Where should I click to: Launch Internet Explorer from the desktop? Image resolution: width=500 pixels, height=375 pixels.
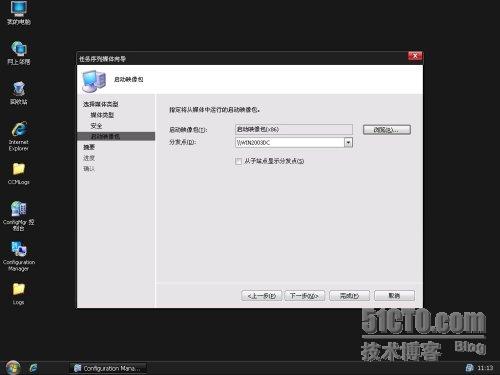[19, 136]
